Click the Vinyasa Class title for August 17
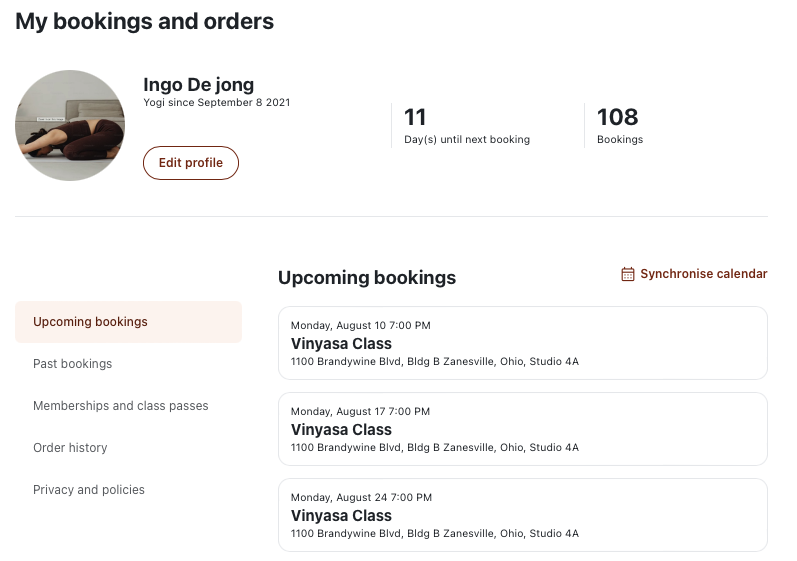 point(341,429)
